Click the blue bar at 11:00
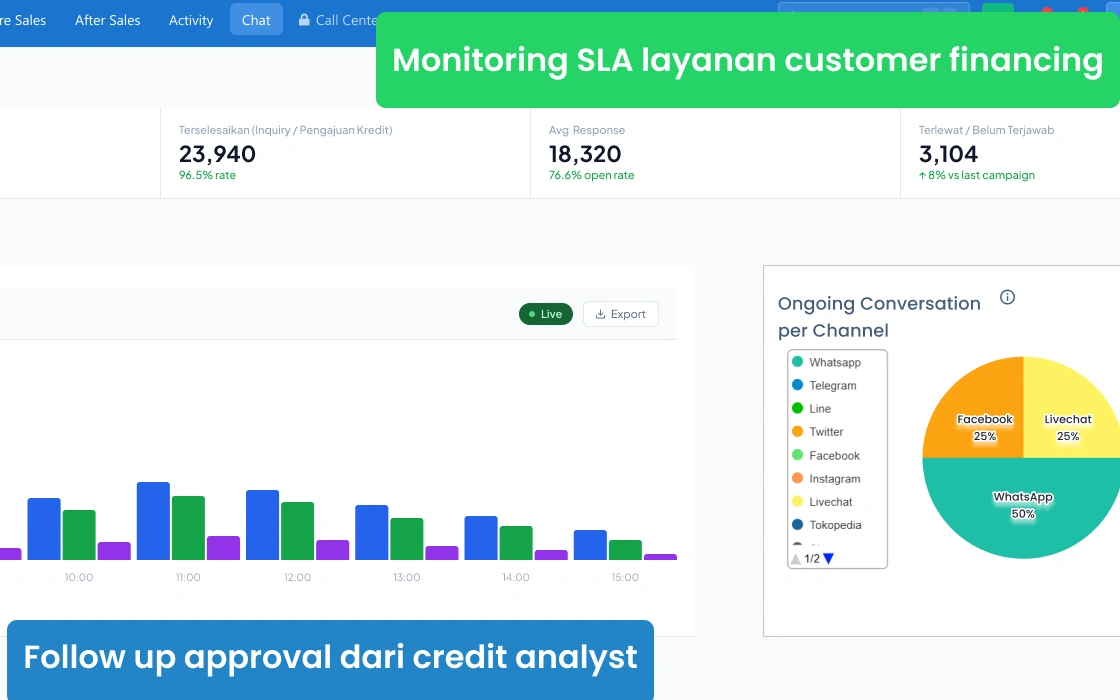The width and height of the screenshot is (1120, 700). coord(154,521)
